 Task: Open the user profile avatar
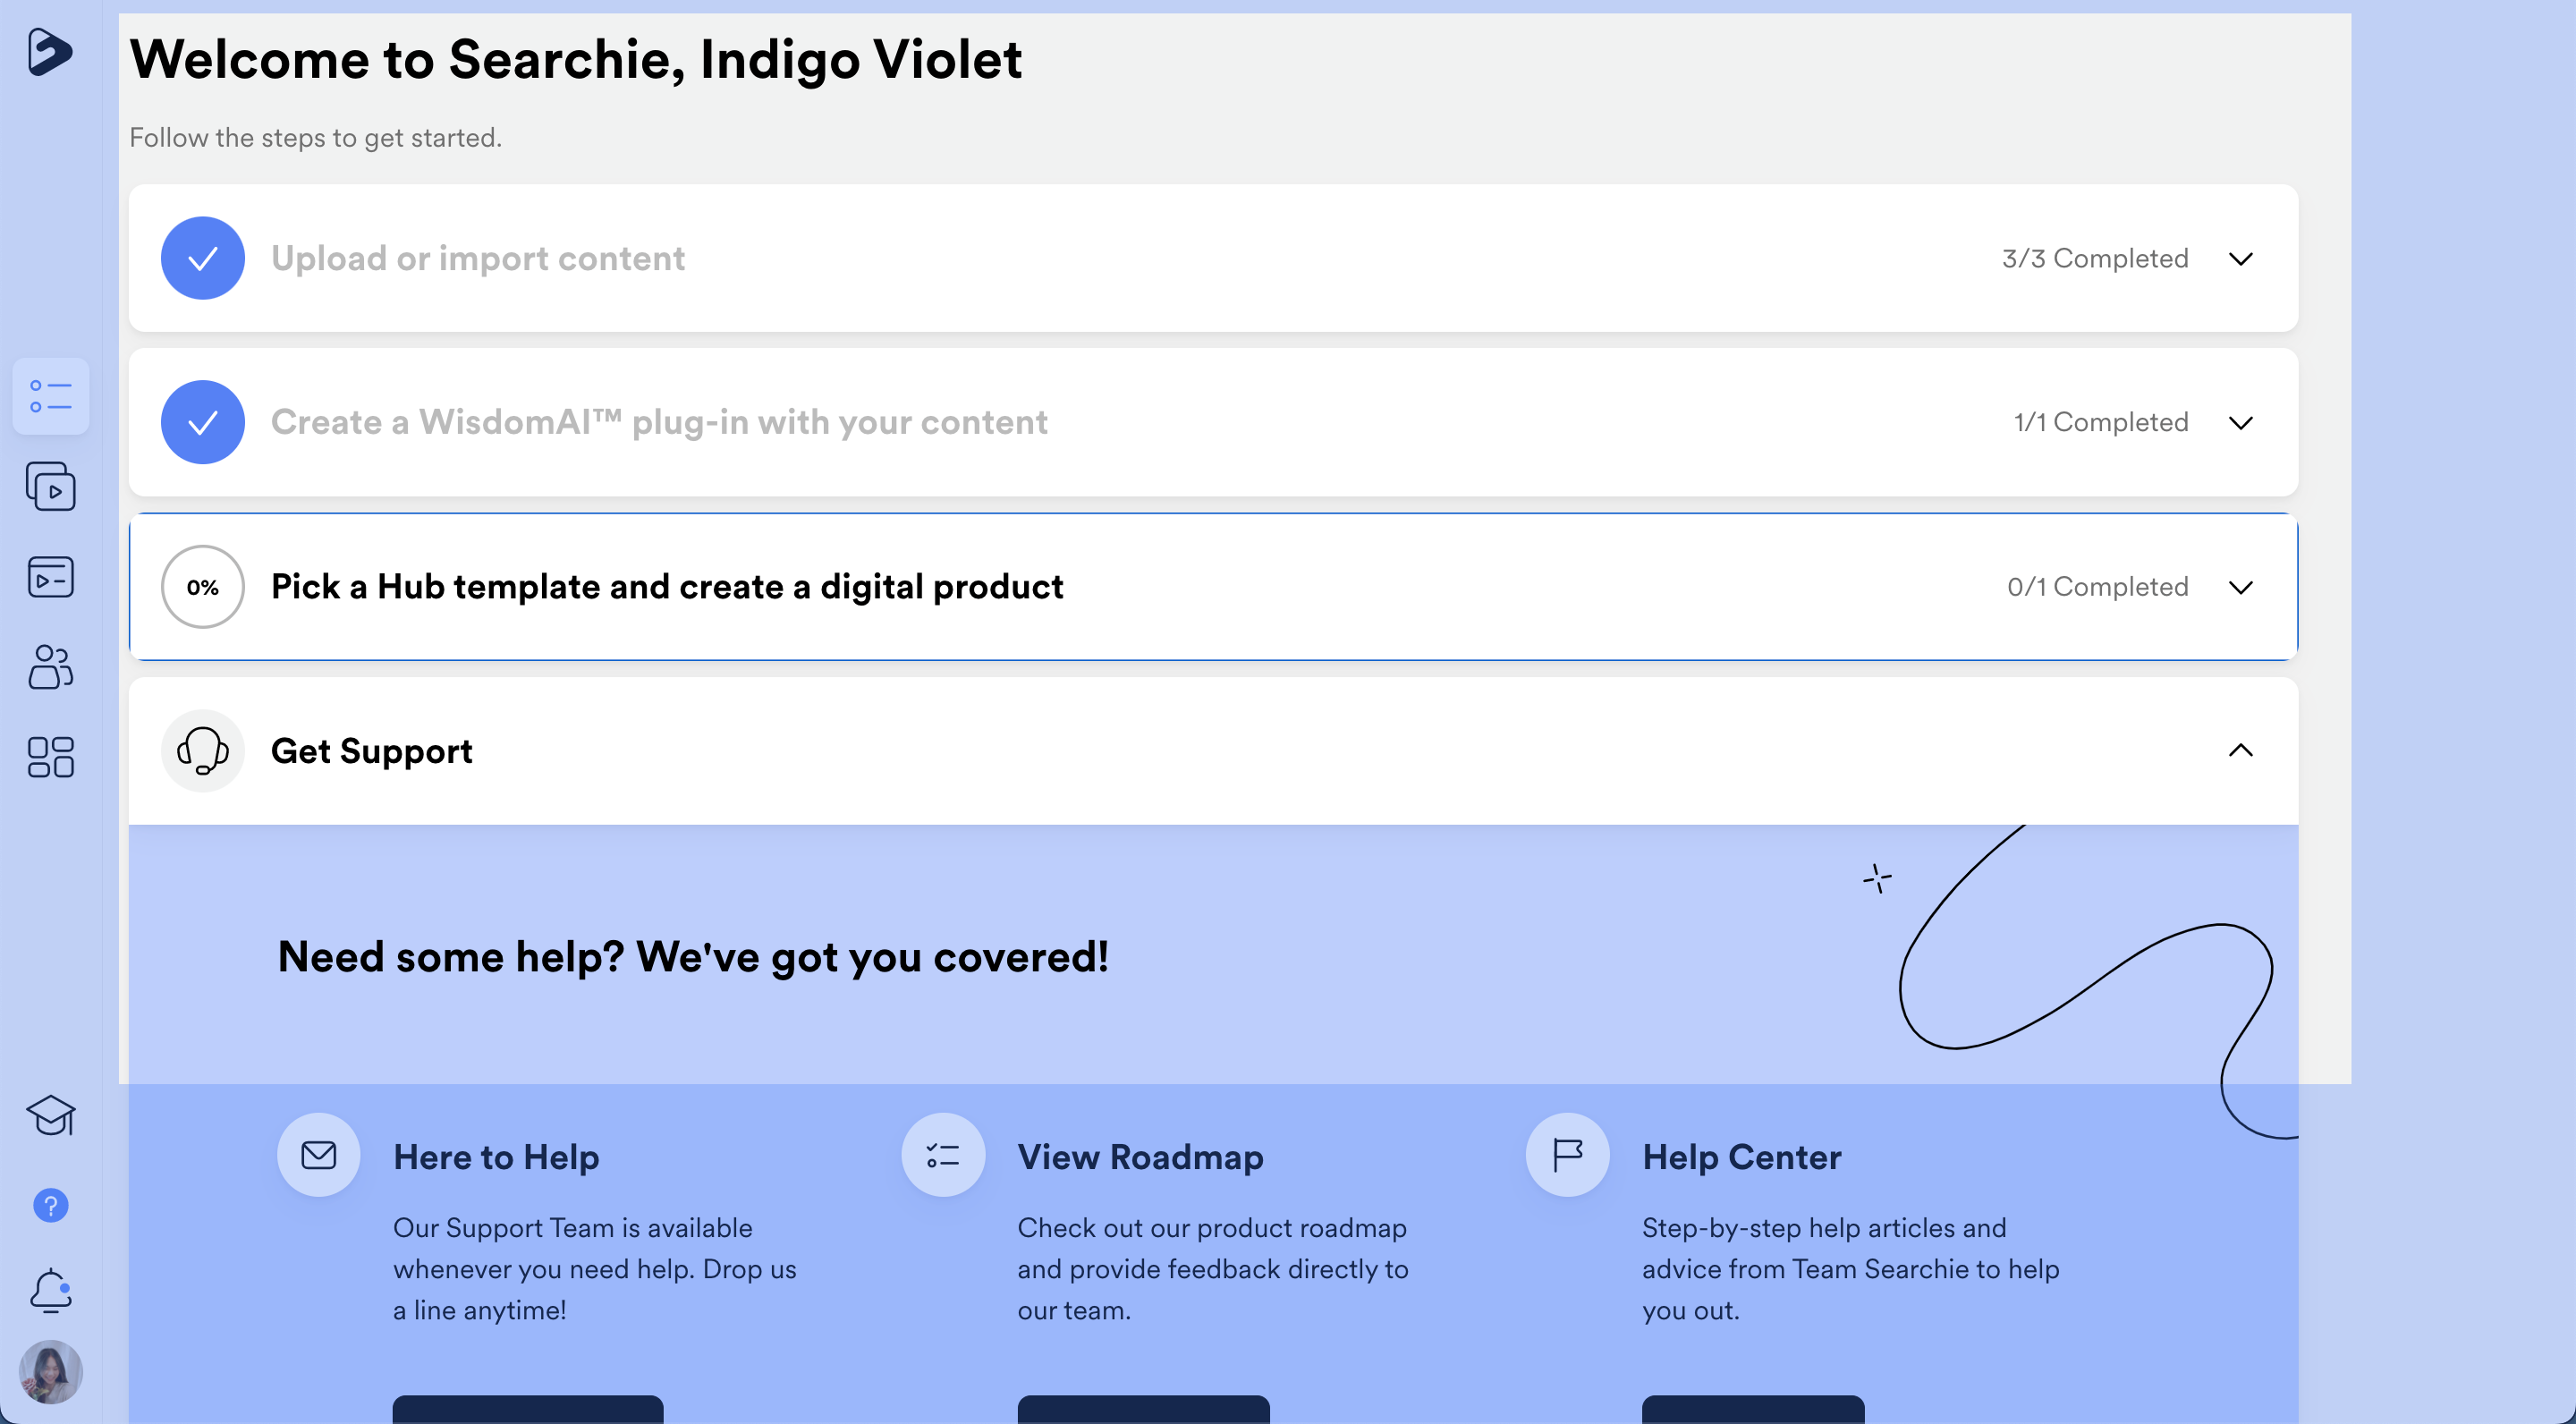pyautogui.click(x=51, y=1372)
